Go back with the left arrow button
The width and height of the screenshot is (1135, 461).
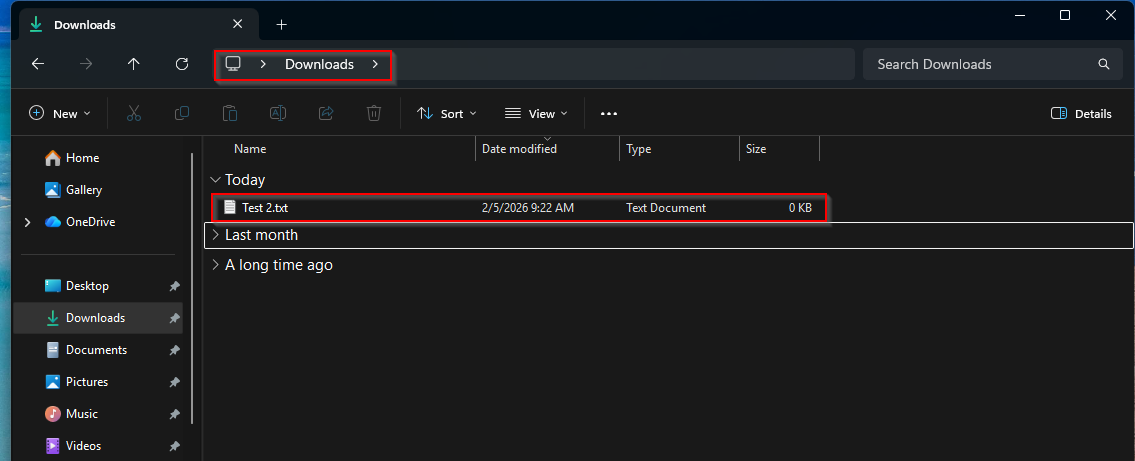[x=38, y=64]
